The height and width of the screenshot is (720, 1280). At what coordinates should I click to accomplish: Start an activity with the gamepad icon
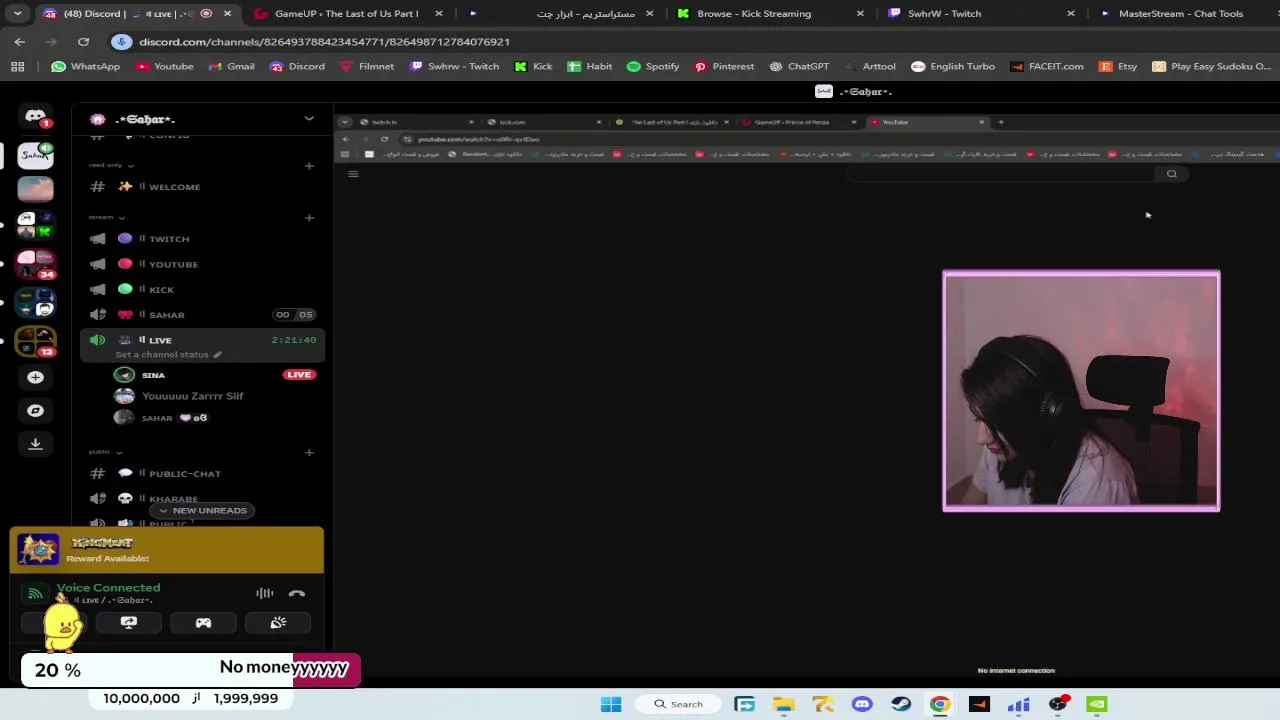pos(203,623)
